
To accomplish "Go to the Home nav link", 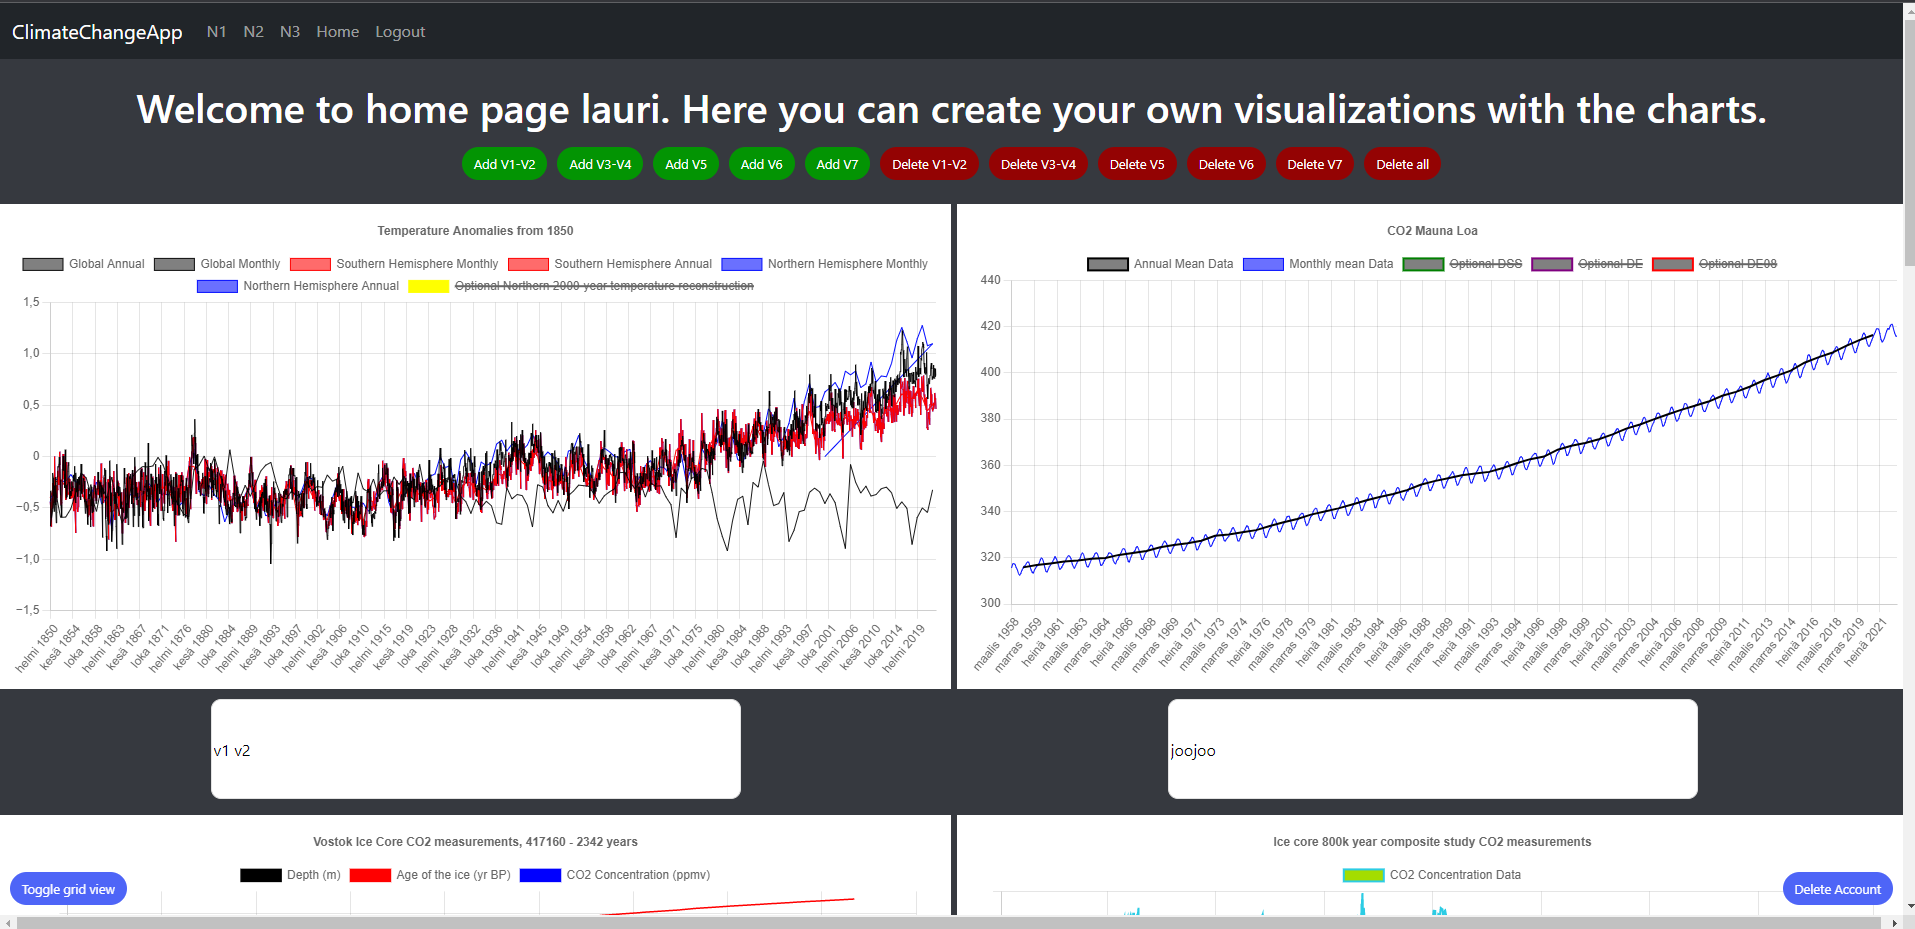I will 337,32.
